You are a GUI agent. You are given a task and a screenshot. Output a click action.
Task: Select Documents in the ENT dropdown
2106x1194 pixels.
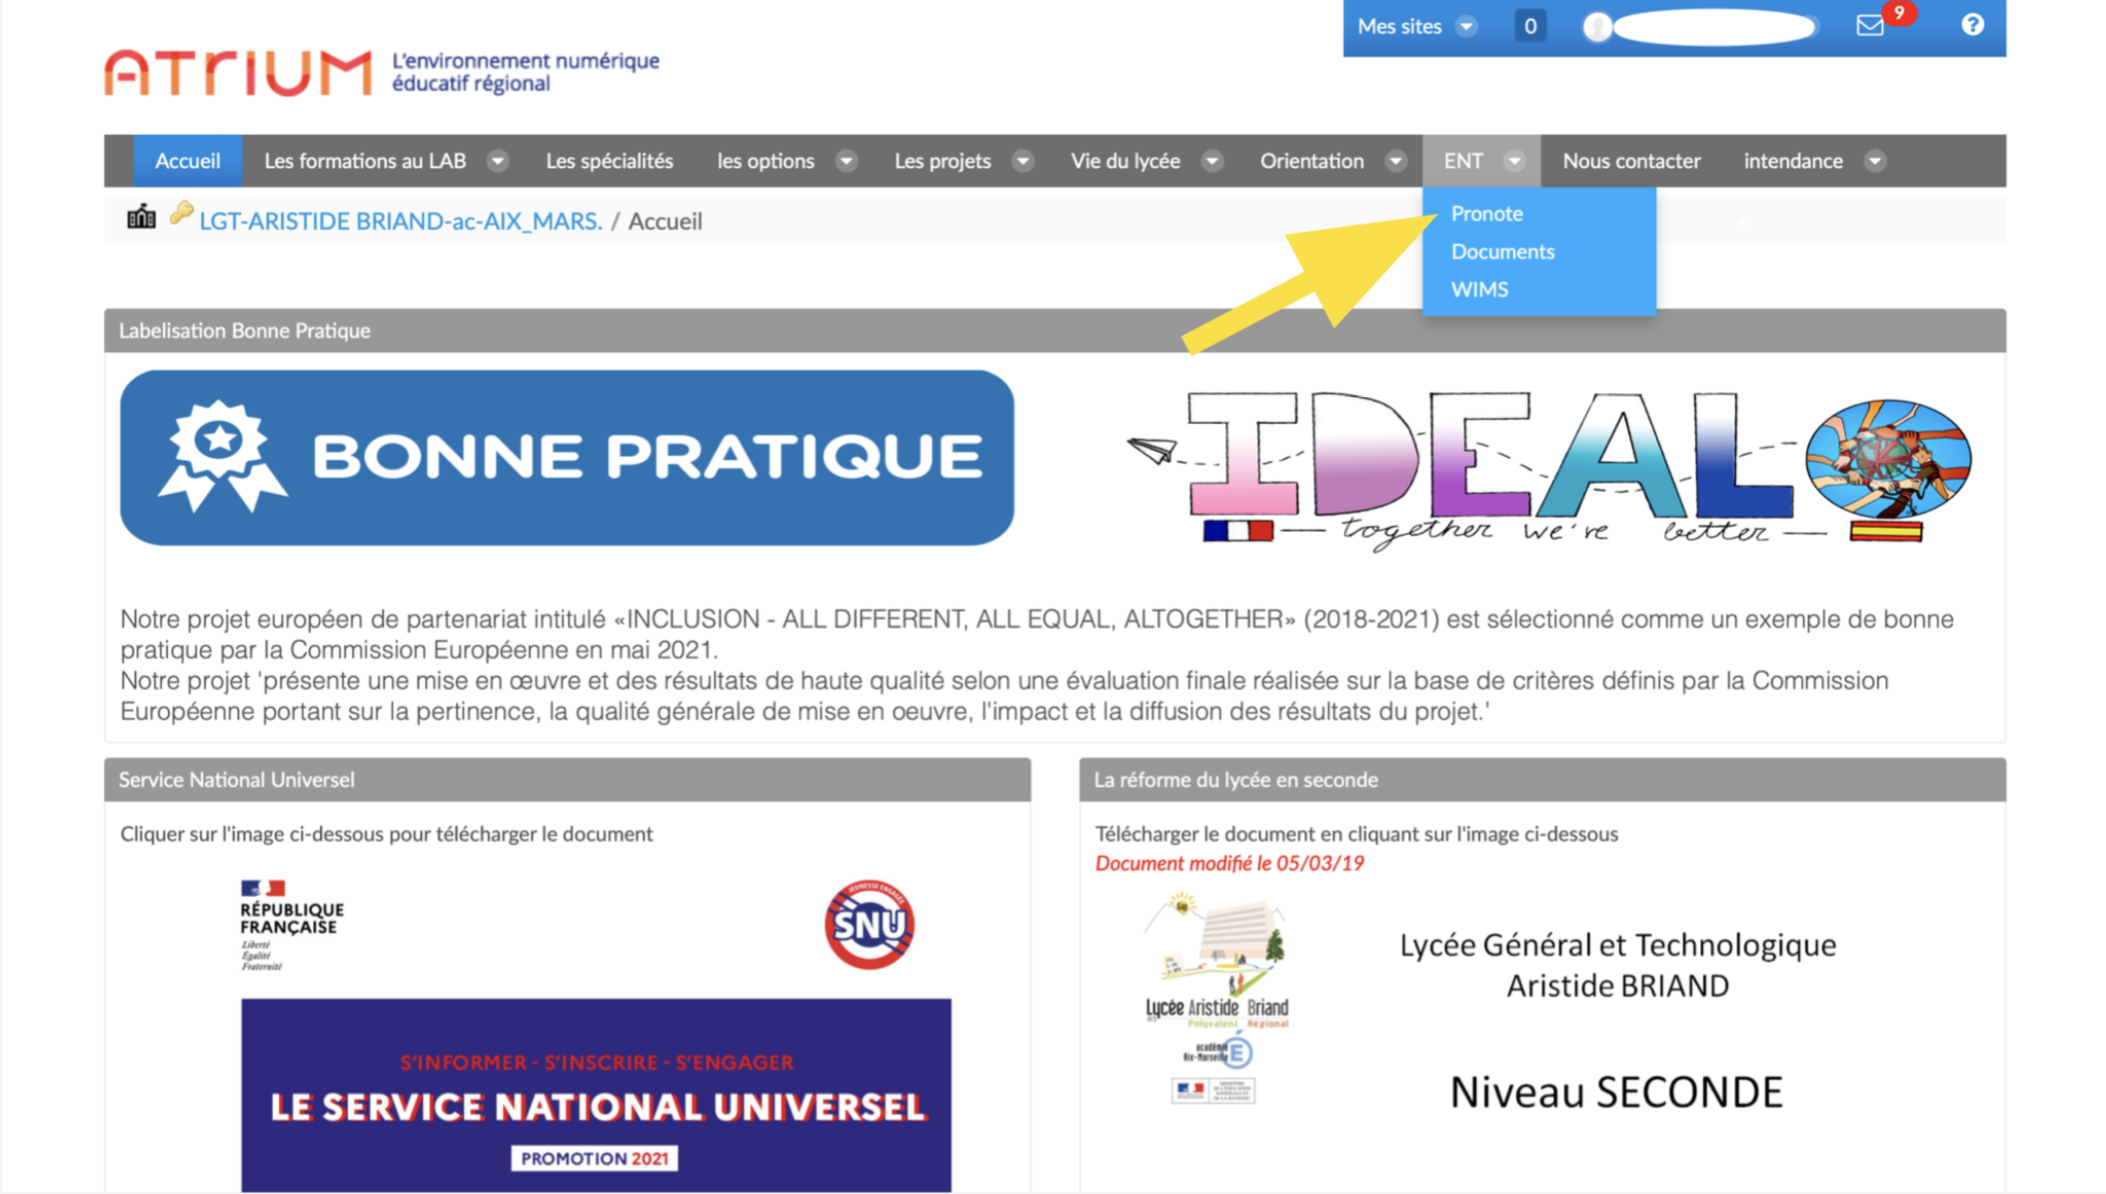pyautogui.click(x=1503, y=251)
